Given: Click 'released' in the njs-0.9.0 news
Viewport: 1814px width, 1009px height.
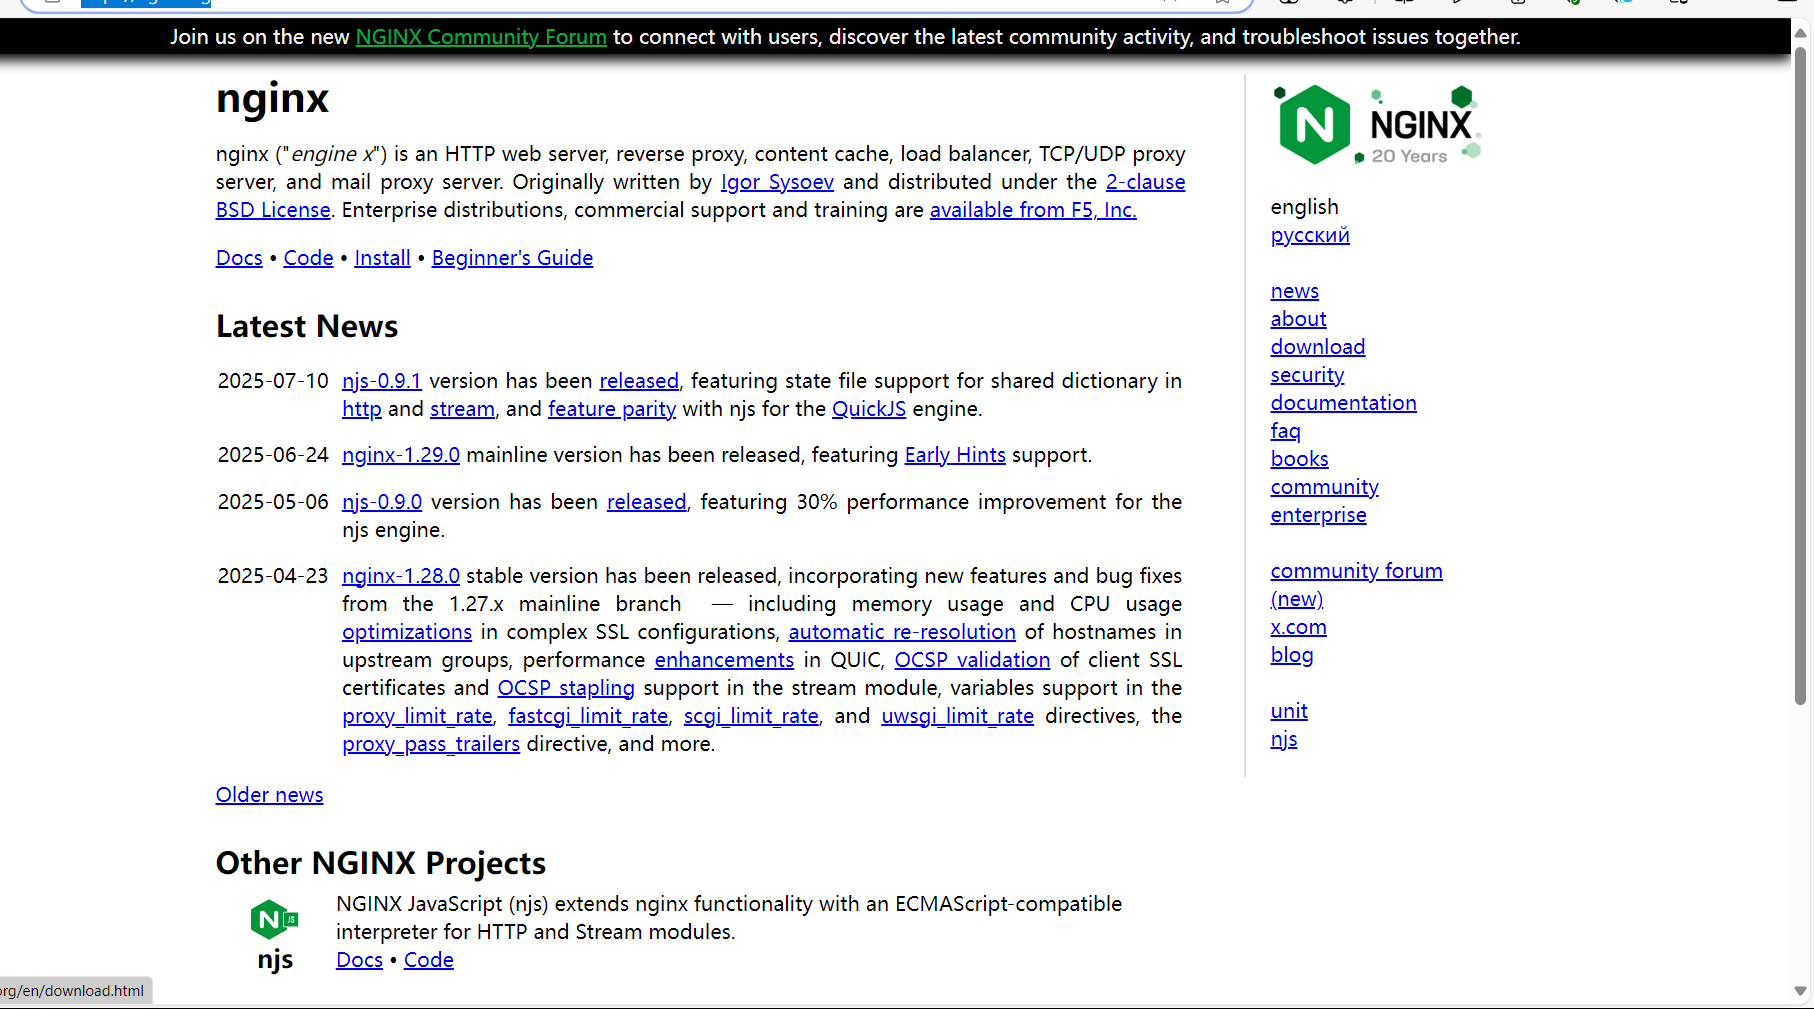Looking at the screenshot, I should click(x=647, y=502).
